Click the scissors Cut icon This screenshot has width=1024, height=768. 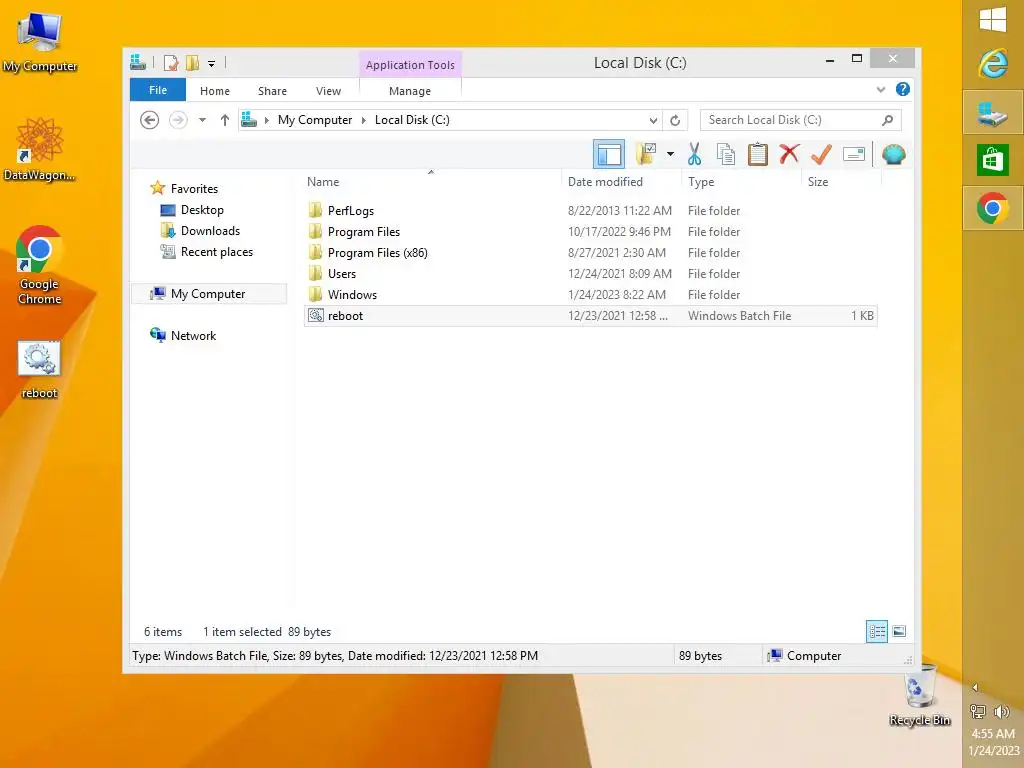694,155
